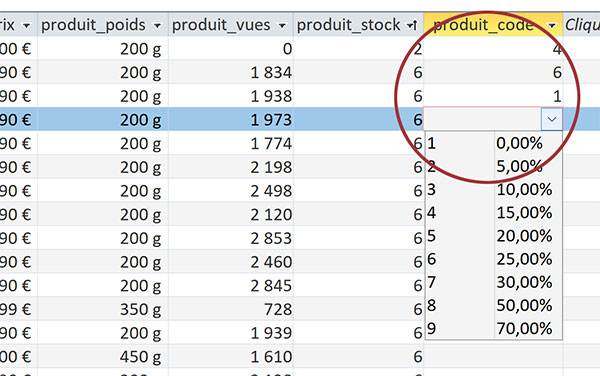
Task: Select the cell with 1 610 views
Action: (x=231, y=356)
